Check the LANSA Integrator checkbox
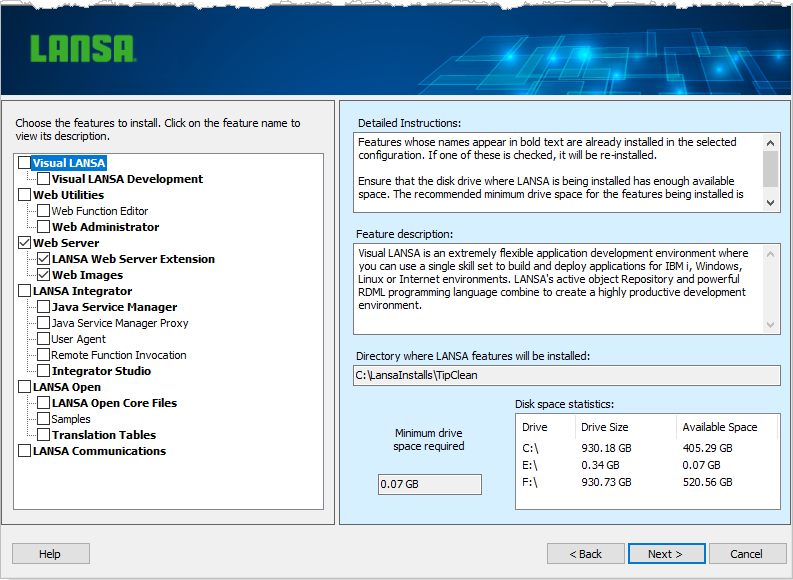Screen dimensions: 793x580 24,291
